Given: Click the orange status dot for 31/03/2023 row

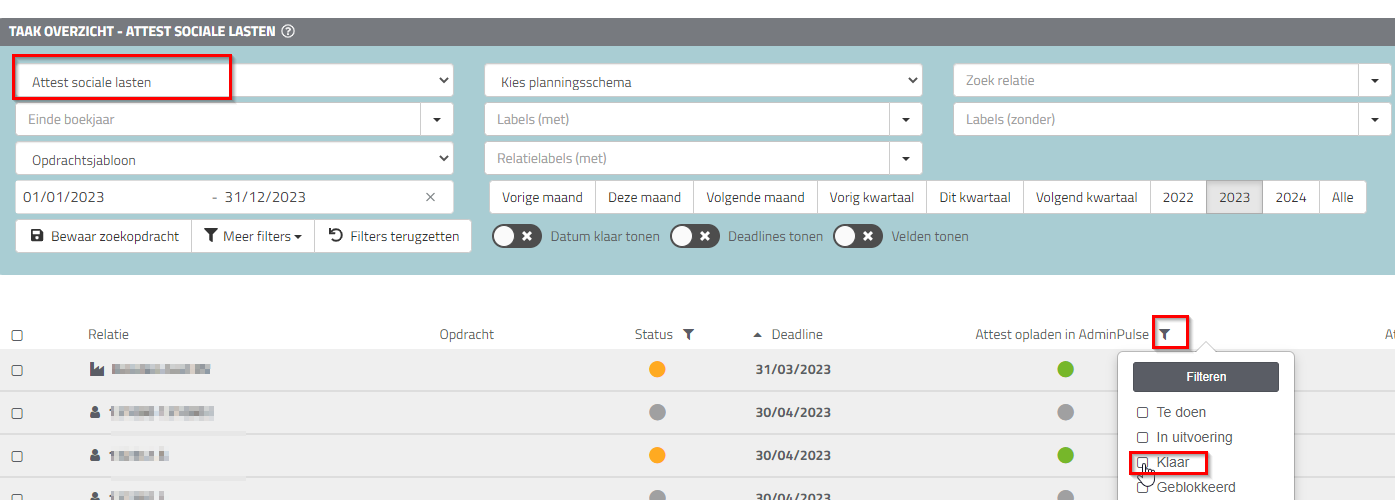Looking at the screenshot, I should pos(657,370).
